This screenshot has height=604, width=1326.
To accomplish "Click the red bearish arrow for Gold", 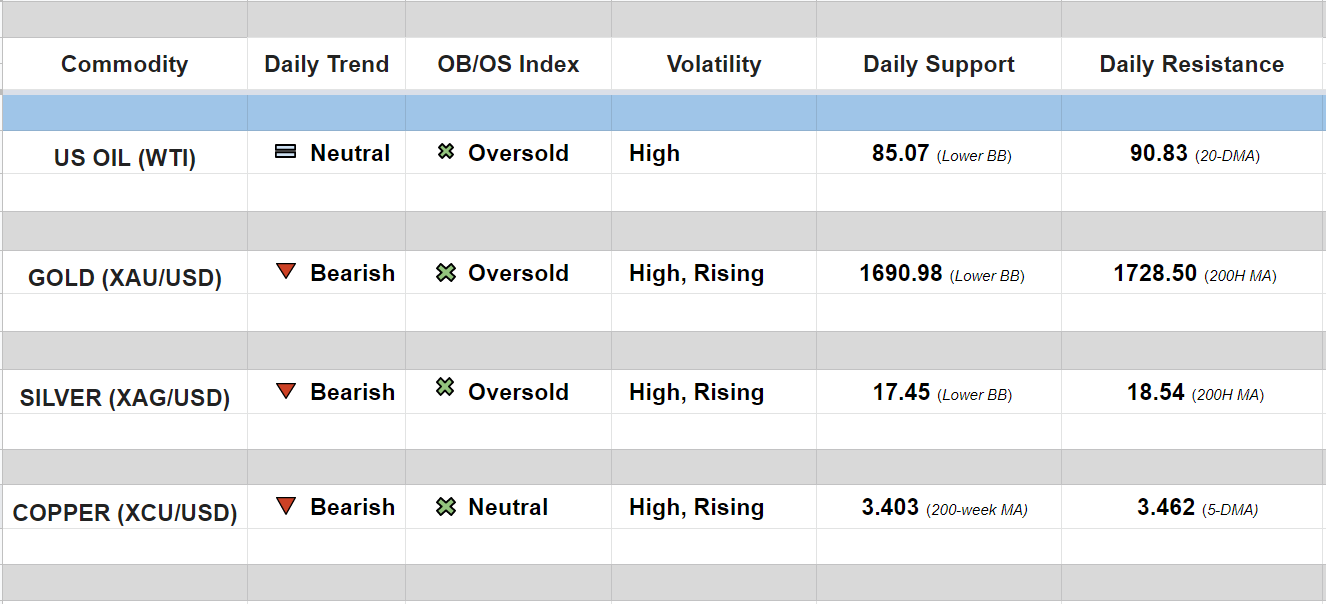I will click(286, 271).
